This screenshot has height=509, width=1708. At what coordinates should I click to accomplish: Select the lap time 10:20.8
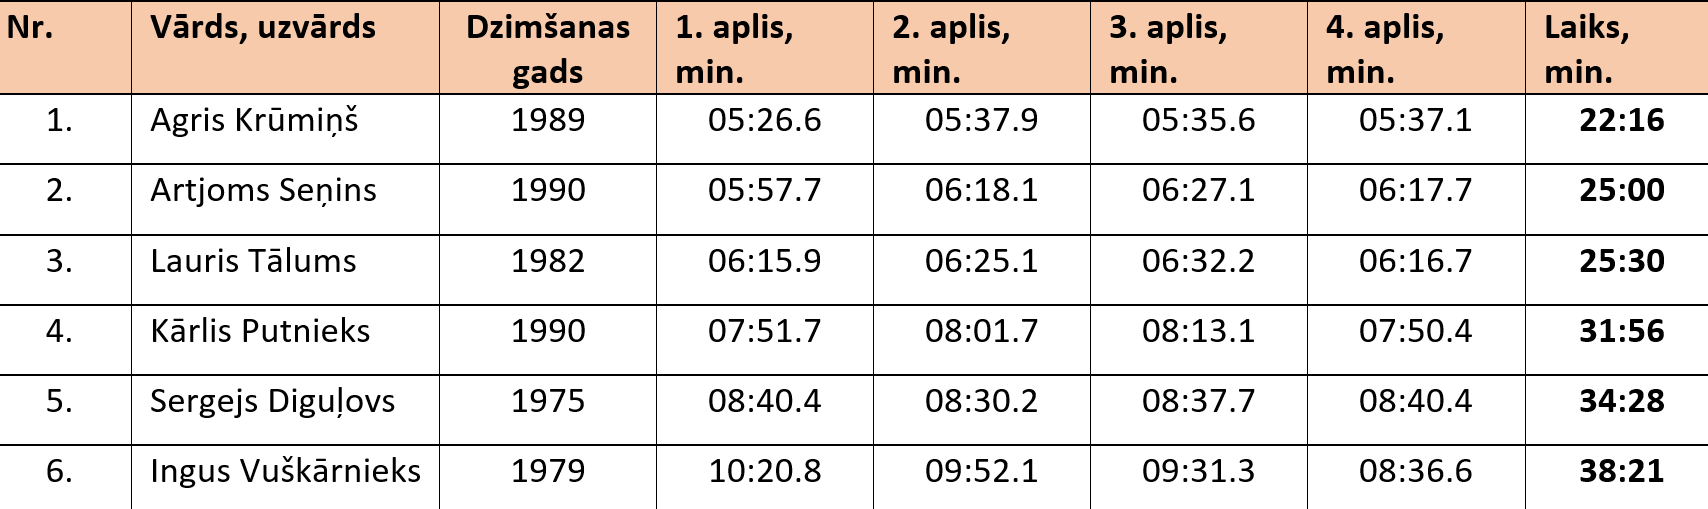(764, 471)
